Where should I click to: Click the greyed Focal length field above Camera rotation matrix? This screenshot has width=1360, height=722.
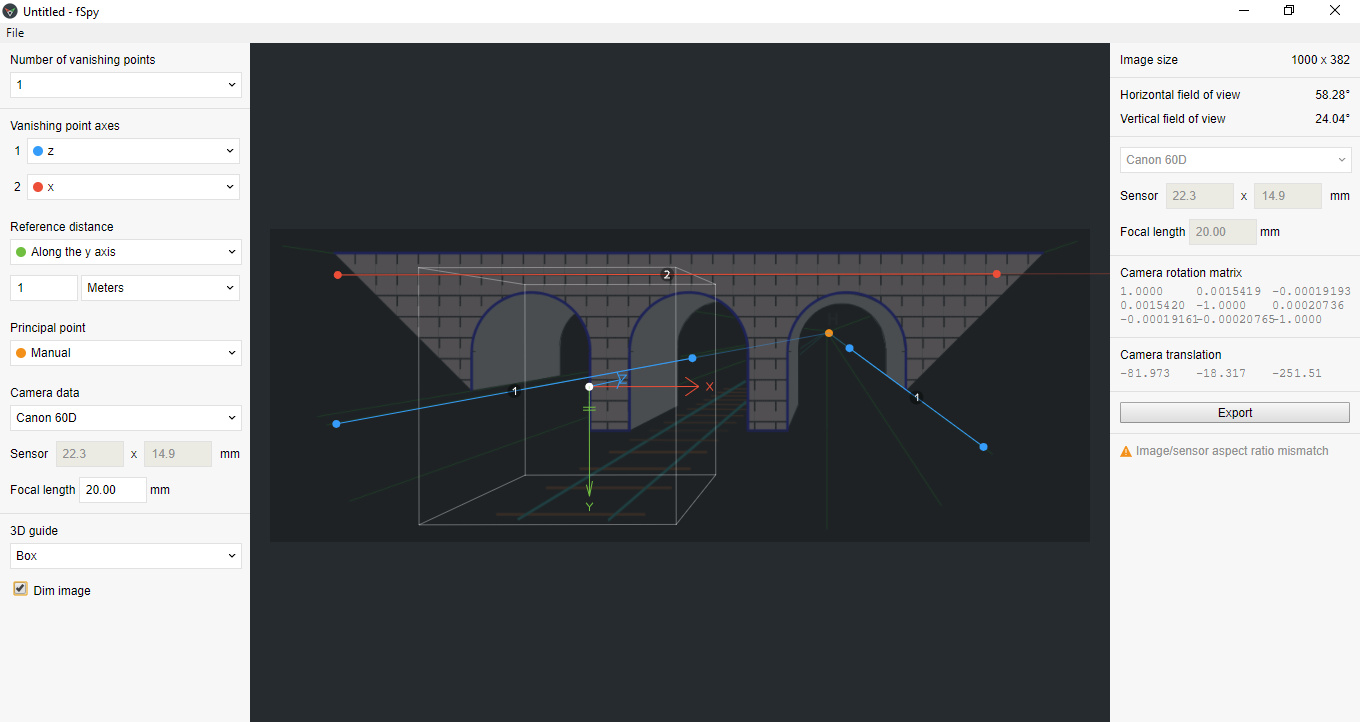(x=1223, y=232)
